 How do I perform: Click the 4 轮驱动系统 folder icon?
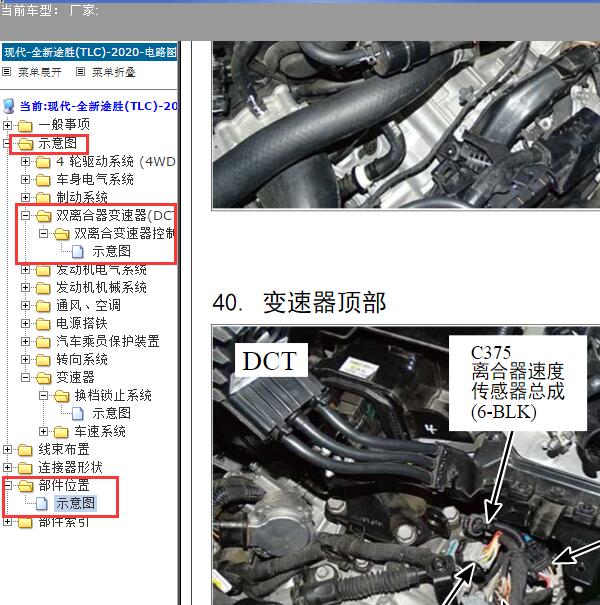43,162
